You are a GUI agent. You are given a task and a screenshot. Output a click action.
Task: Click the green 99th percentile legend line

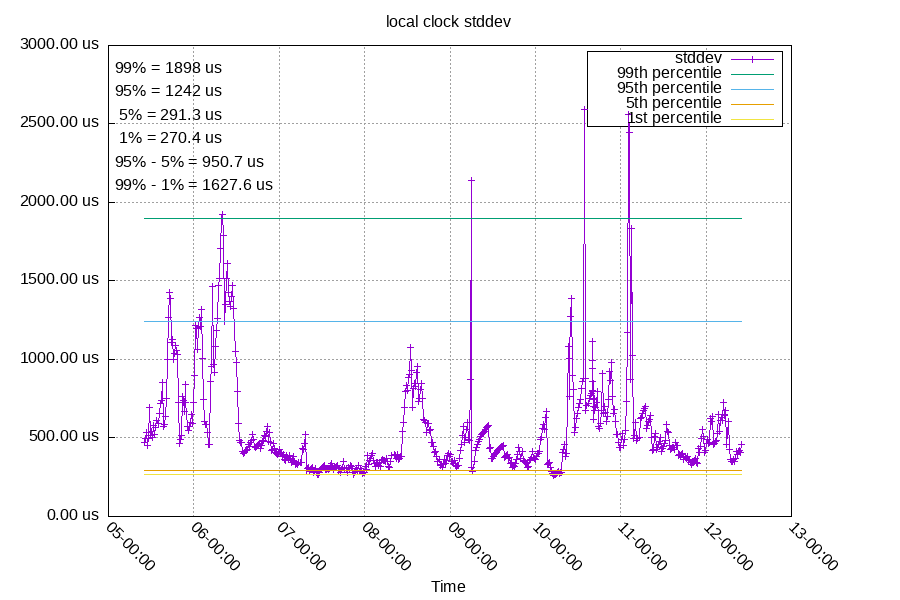tap(752, 73)
